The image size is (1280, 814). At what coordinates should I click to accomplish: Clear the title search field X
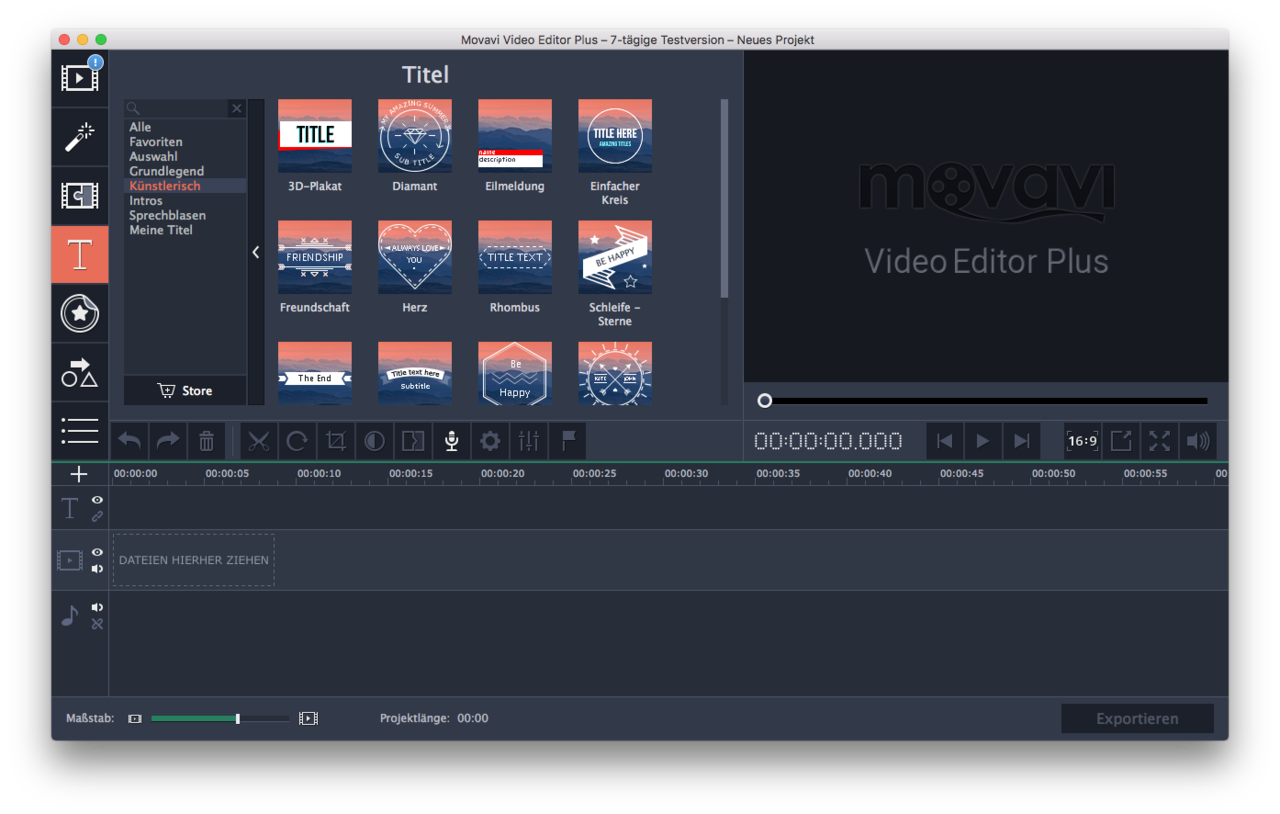(237, 108)
